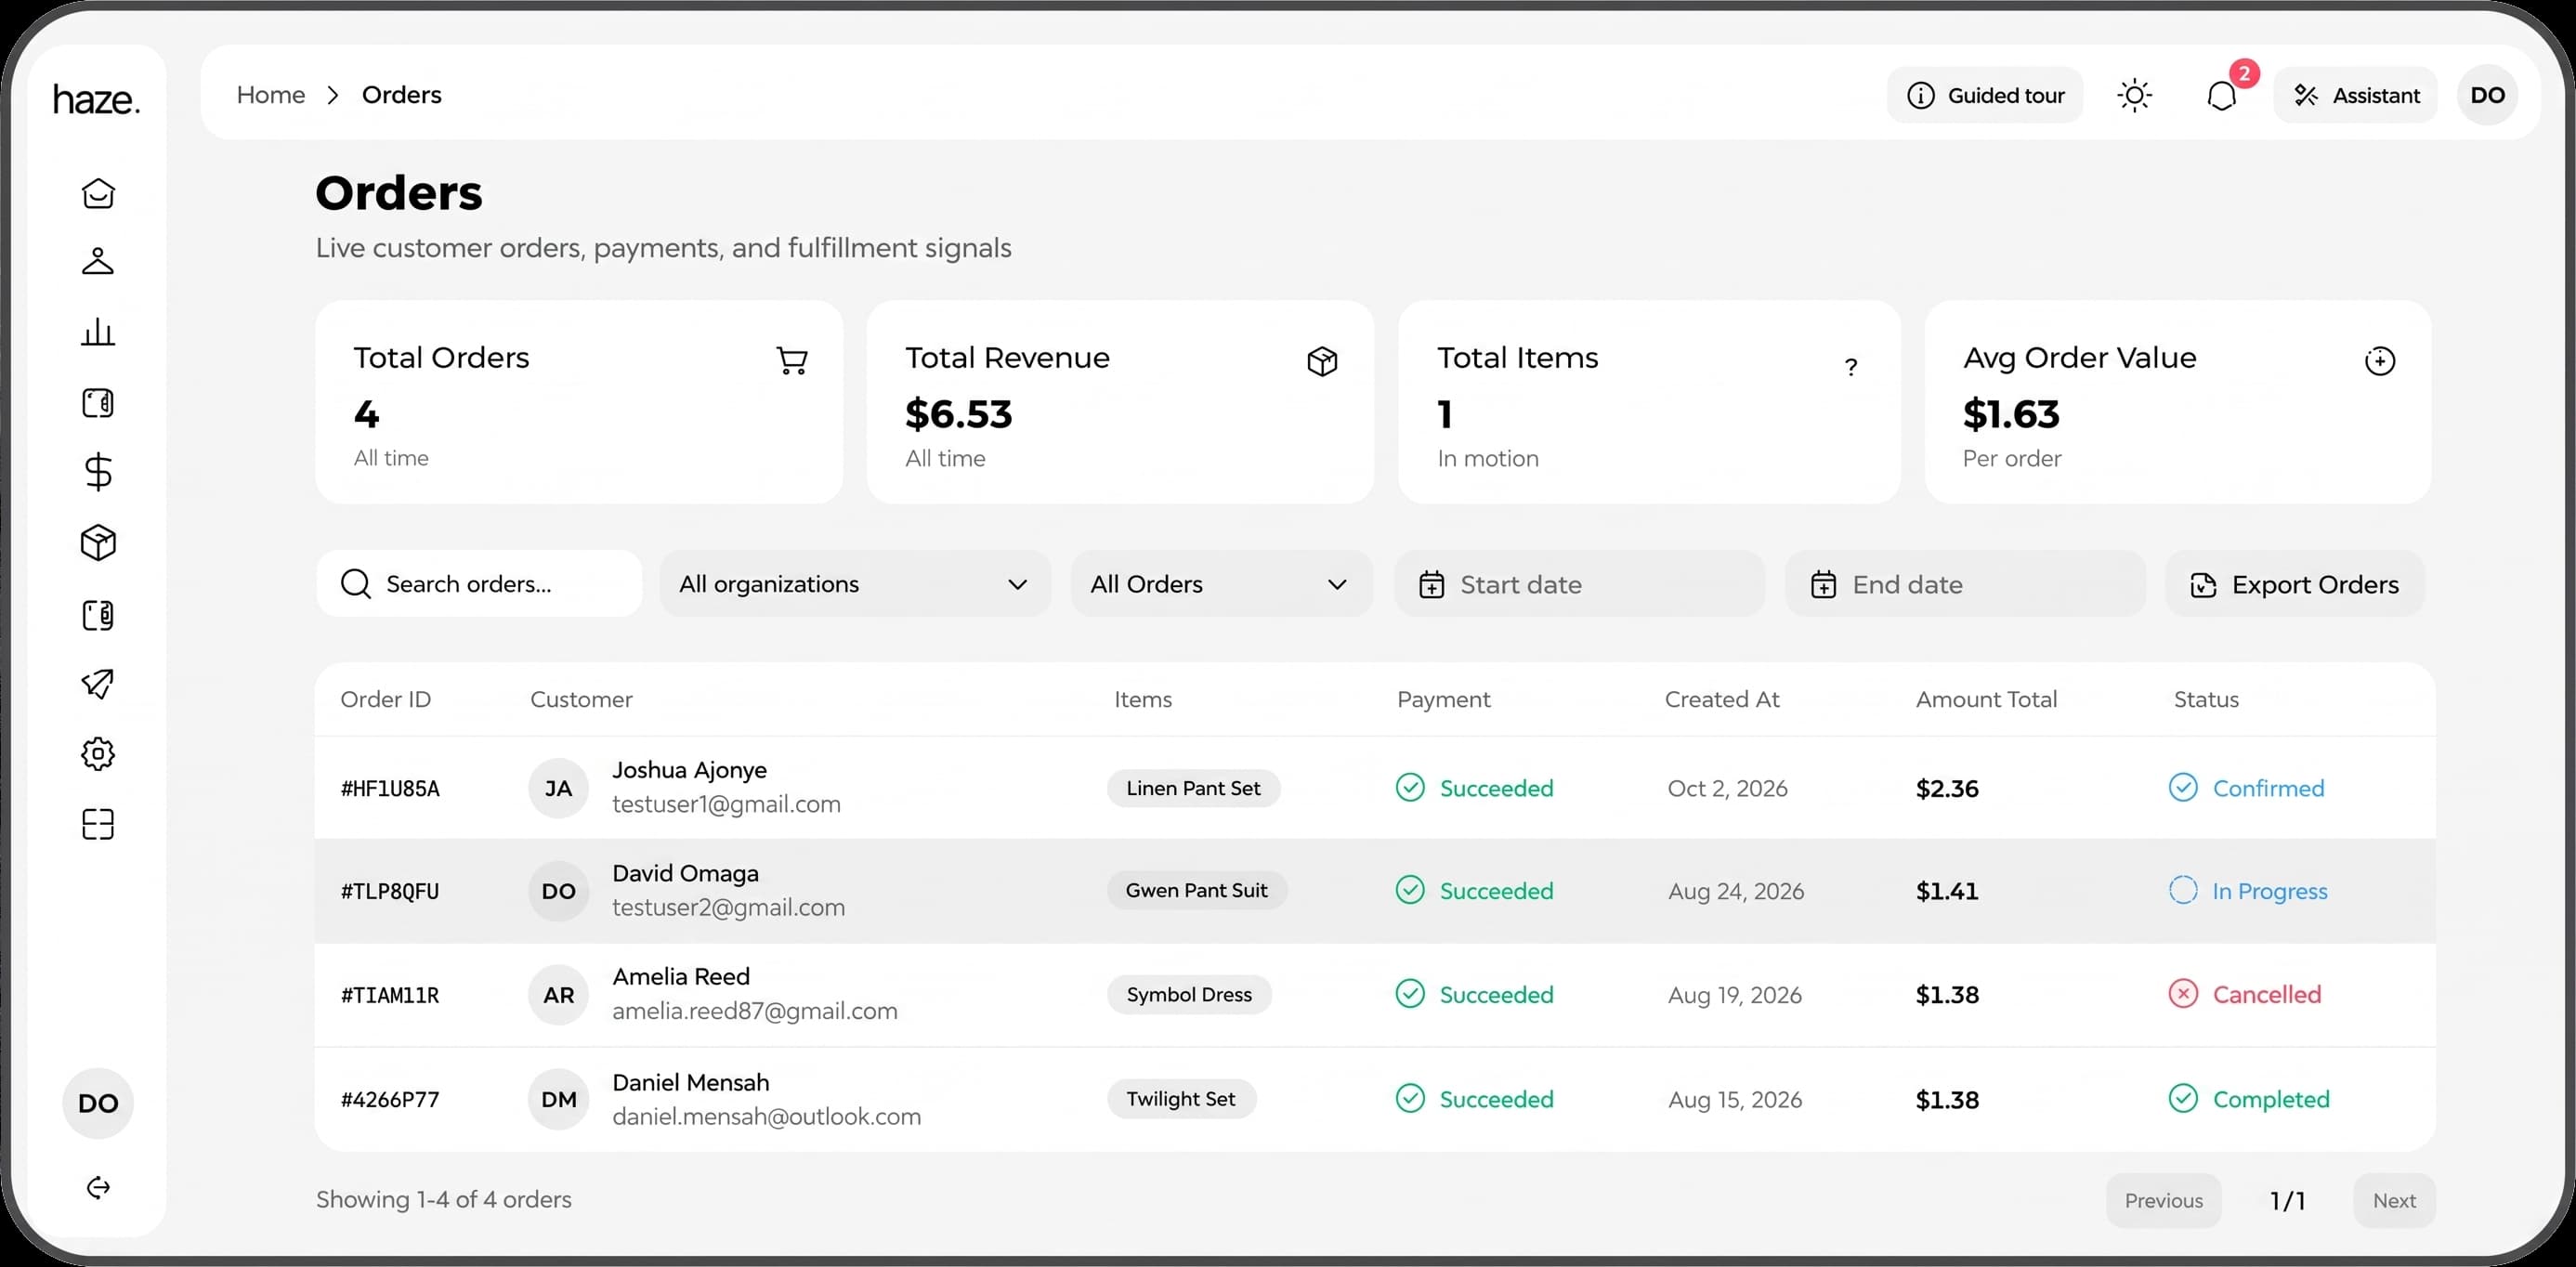Click the Completed status of Daniel Mensah
2576x1267 pixels.
(x=2249, y=1100)
